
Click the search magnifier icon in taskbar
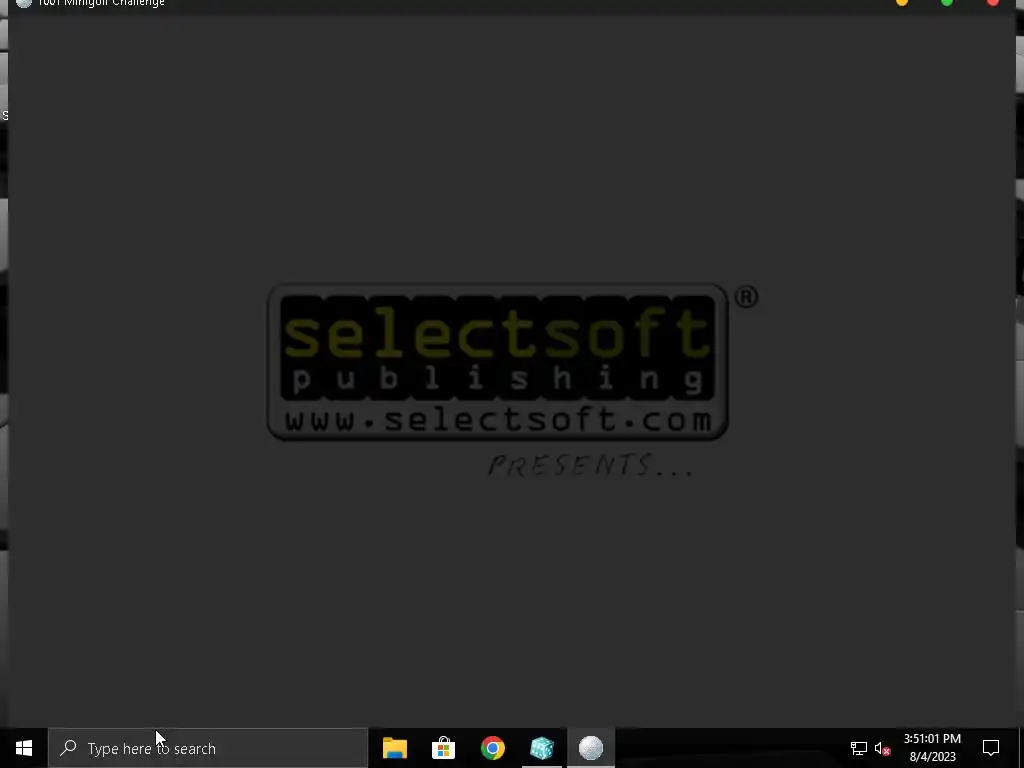[x=68, y=748]
